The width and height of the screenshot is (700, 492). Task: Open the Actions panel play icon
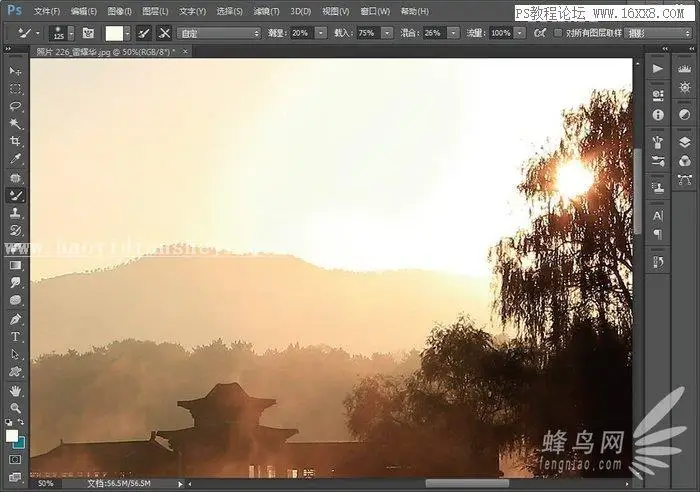(658, 69)
